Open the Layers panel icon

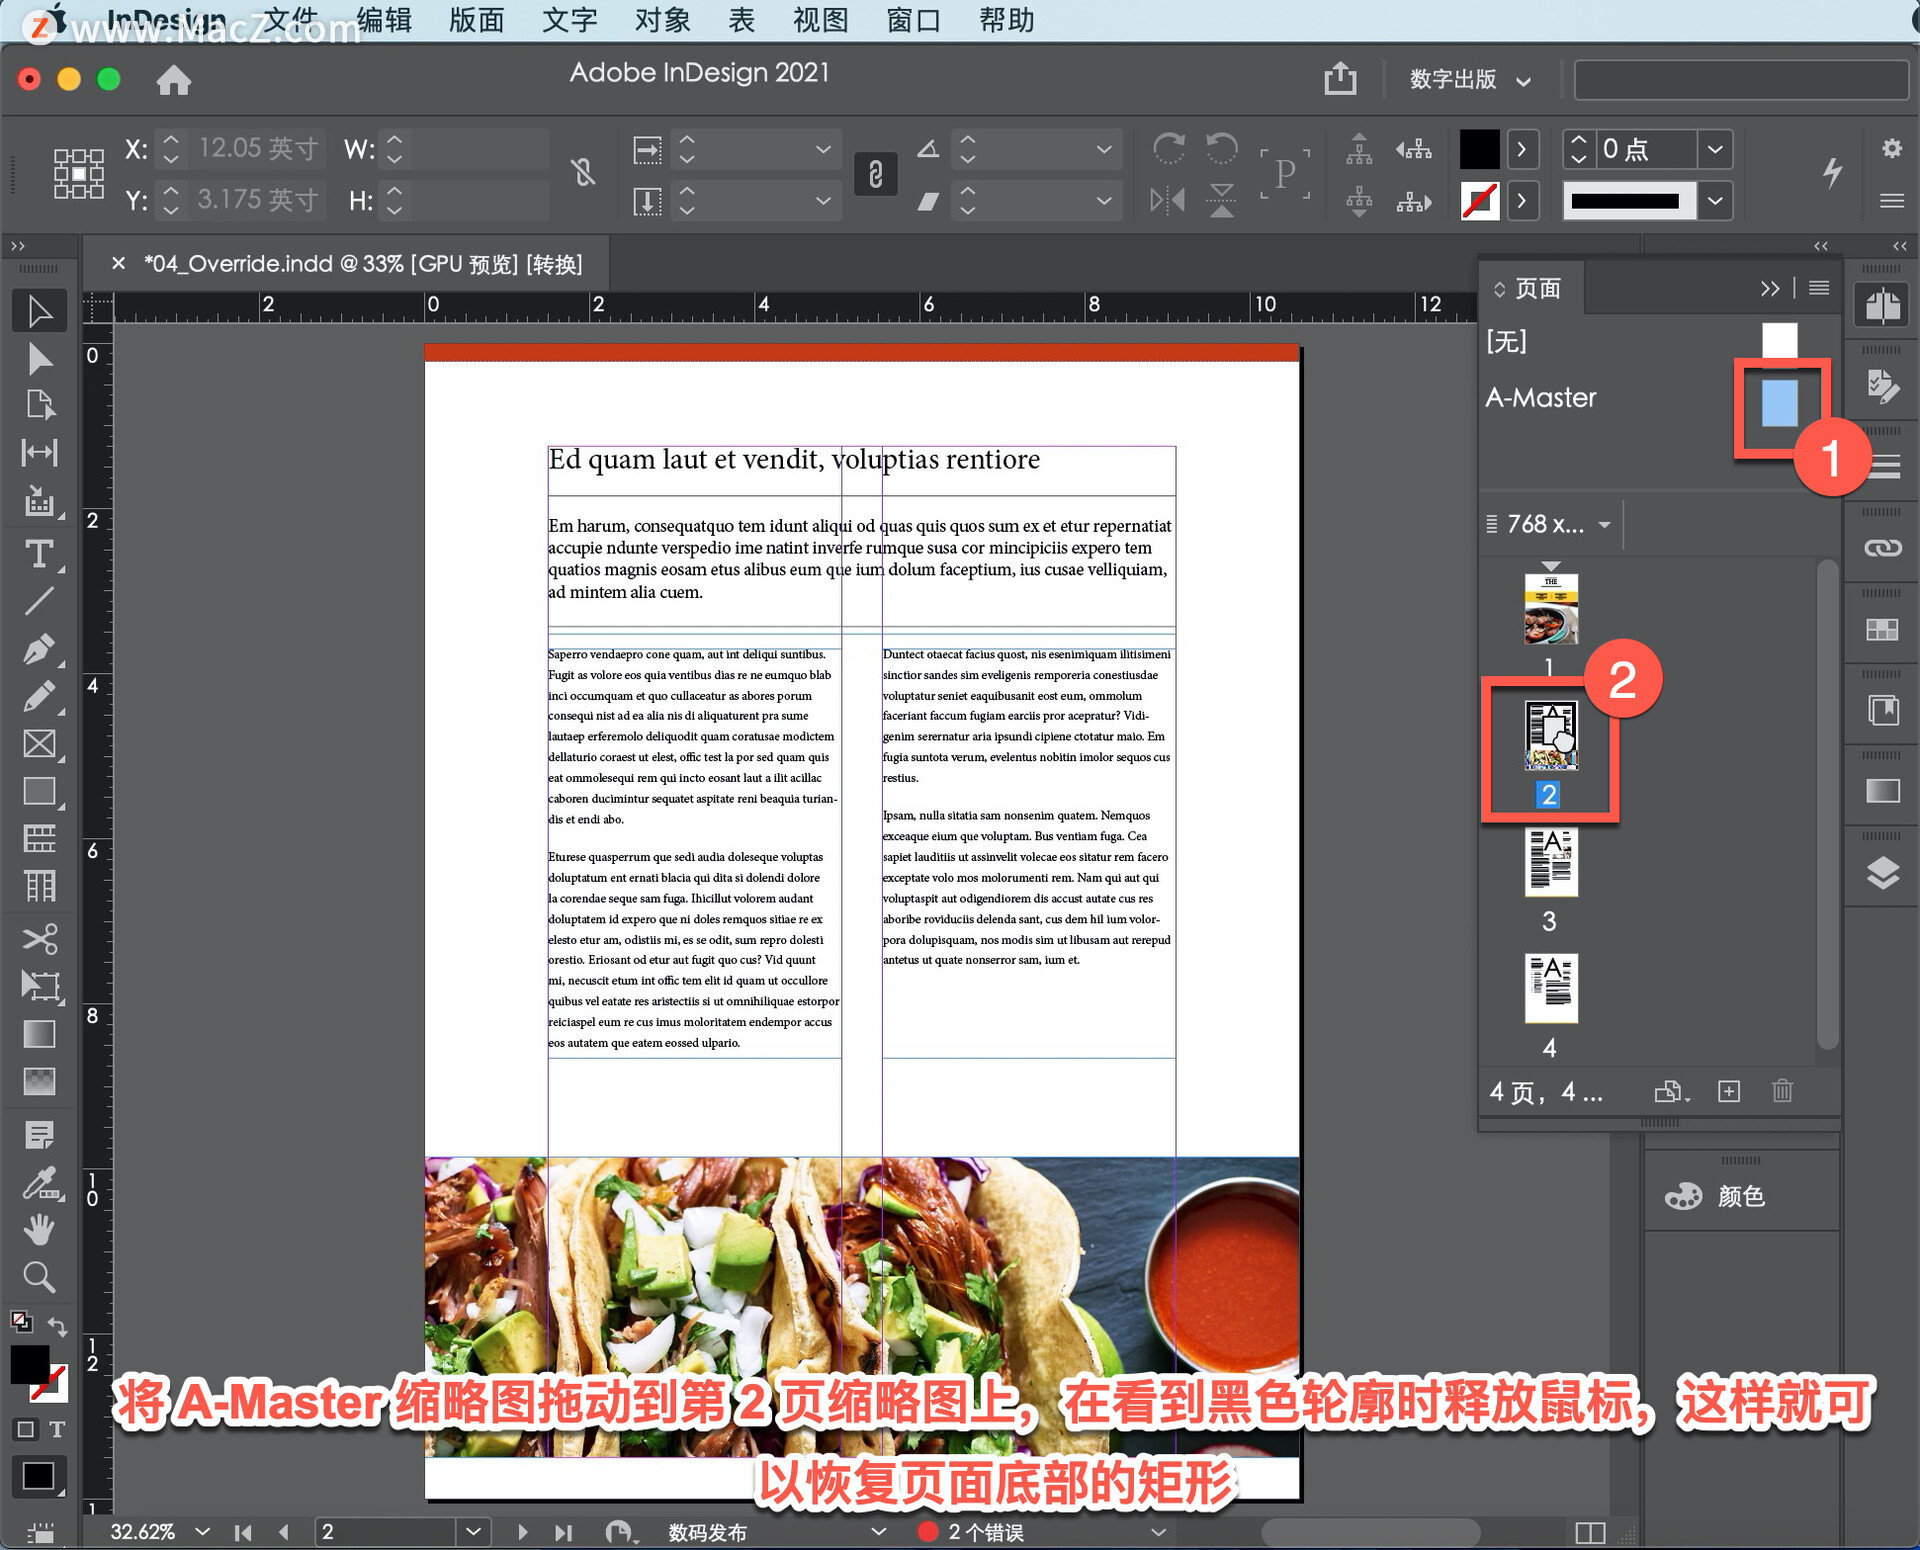pos(1882,873)
